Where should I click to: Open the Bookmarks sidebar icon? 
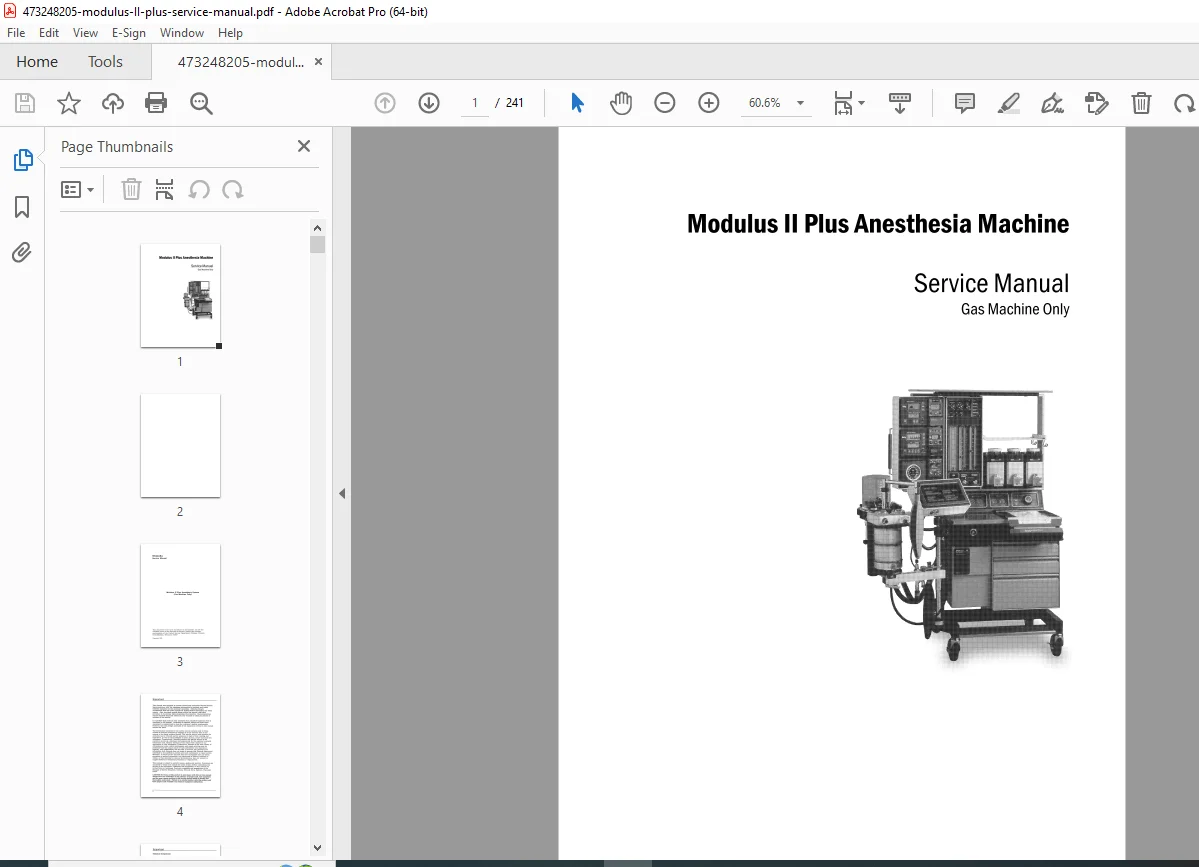pyautogui.click(x=22, y=206)
